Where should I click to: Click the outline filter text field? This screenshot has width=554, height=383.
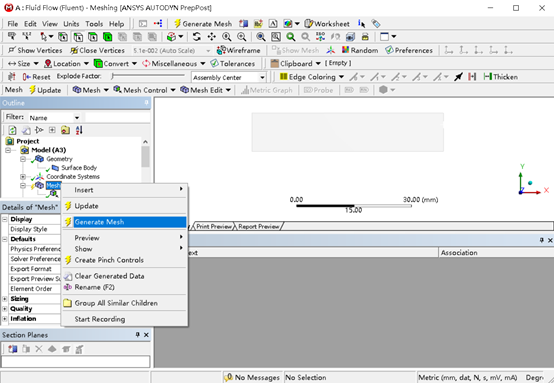[x=118, y=118]
